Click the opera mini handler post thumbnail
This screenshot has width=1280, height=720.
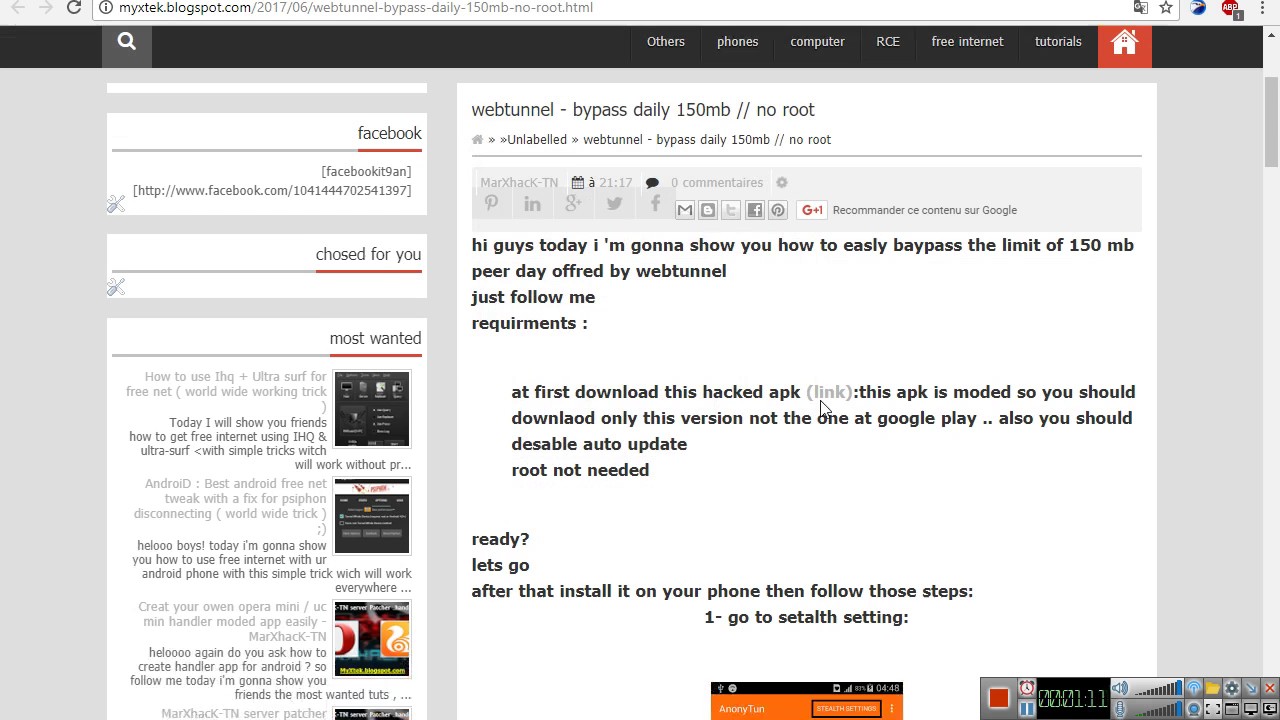(x=372, y=639)
